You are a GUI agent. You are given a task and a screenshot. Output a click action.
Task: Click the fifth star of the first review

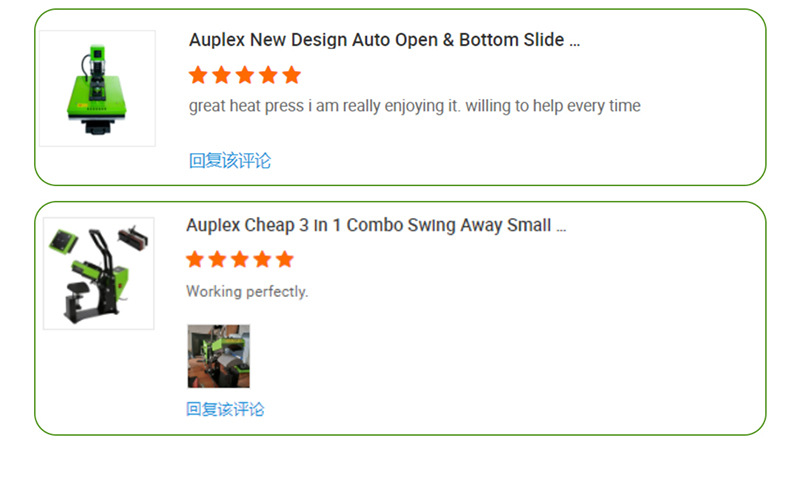292,75
